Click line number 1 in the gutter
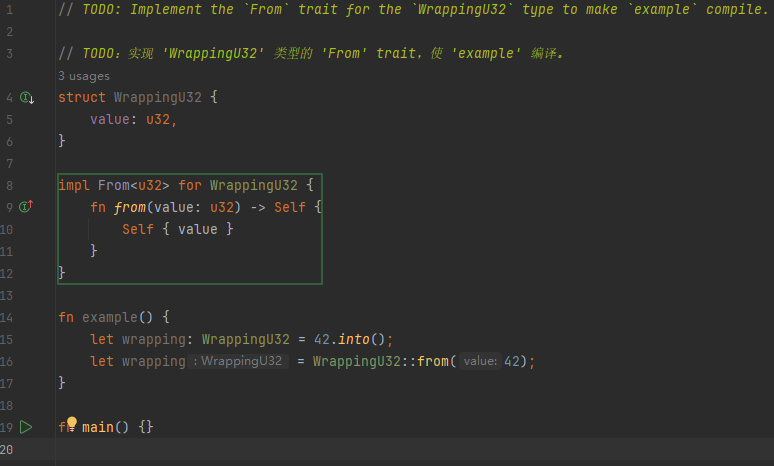The width and height of the screenshot is (774, 466). (9, 10)
